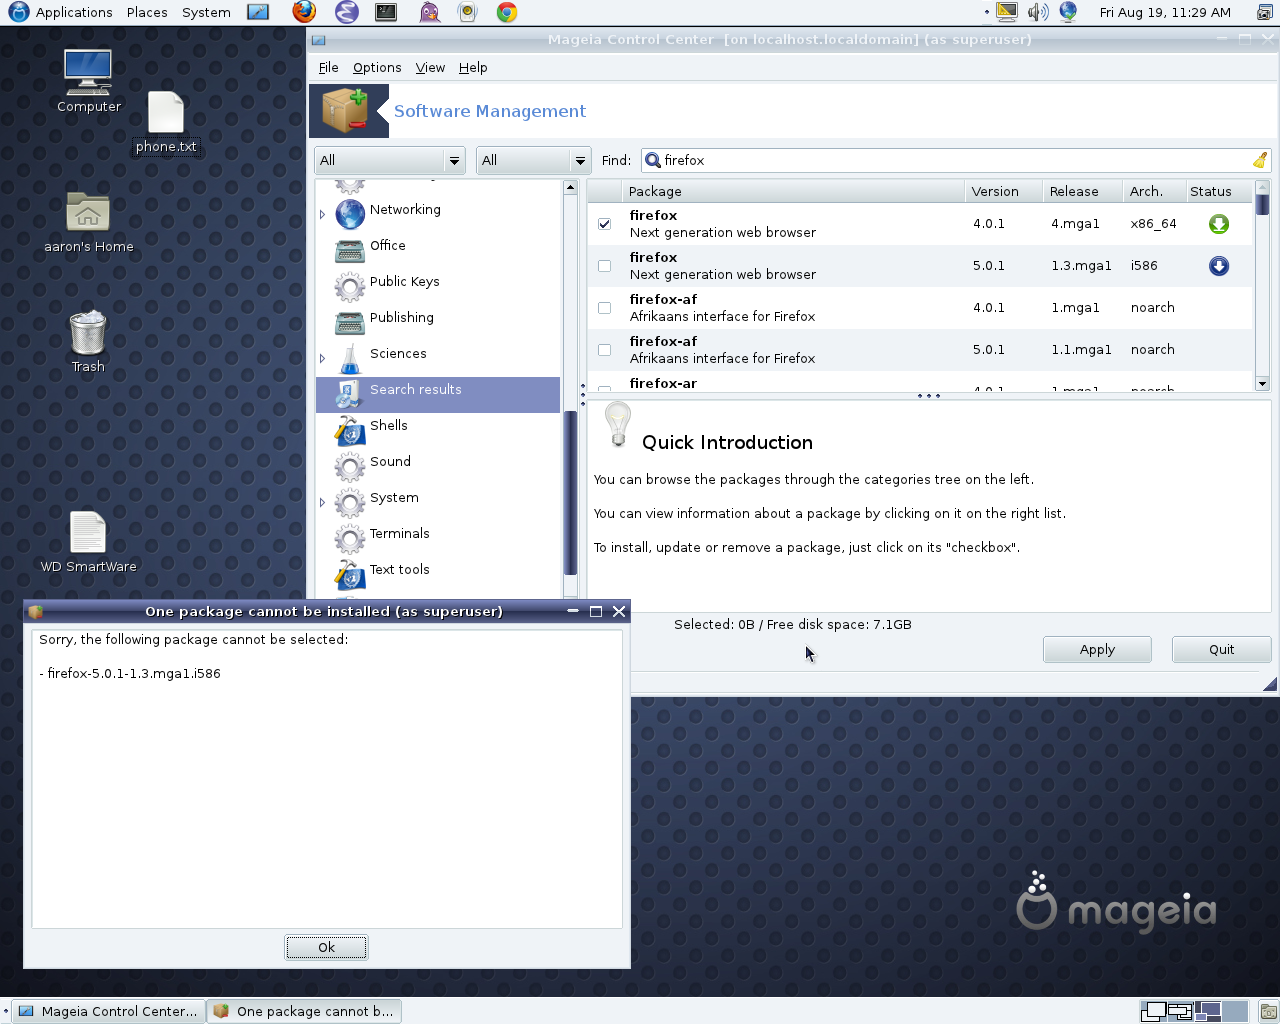Image resolution: width=1280 pixels, height=1024 pixels.
Task: Open the View menu
Action: tap(430, 67)
